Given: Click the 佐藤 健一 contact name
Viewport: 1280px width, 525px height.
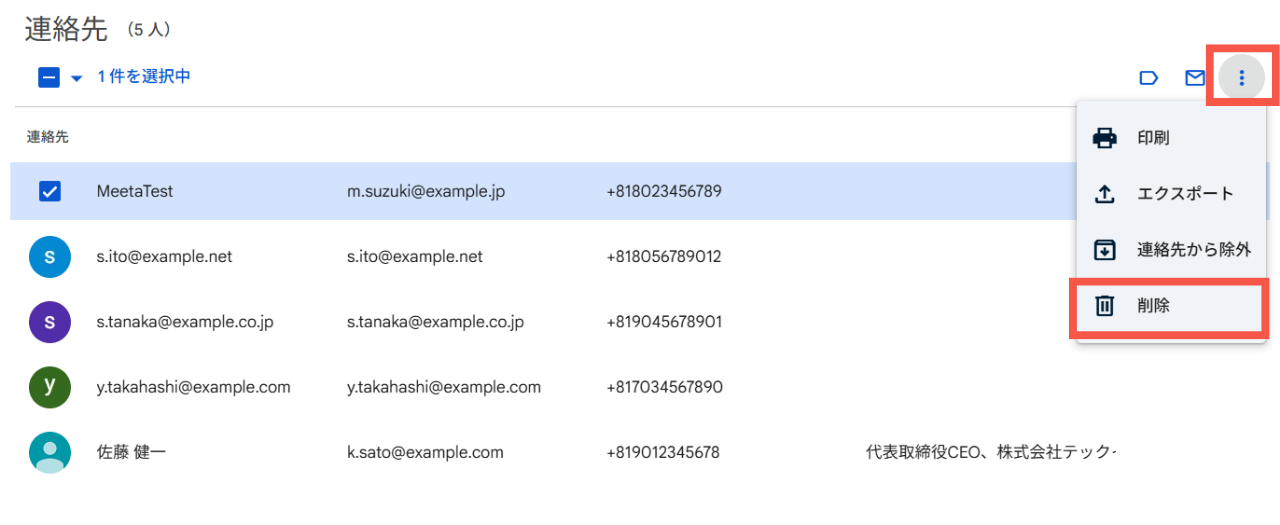Looking at the screenshot, I should (131, 452).
